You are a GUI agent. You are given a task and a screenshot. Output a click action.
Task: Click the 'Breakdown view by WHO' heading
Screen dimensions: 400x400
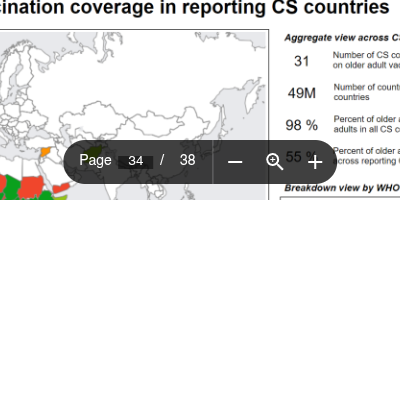pos(342,188)
